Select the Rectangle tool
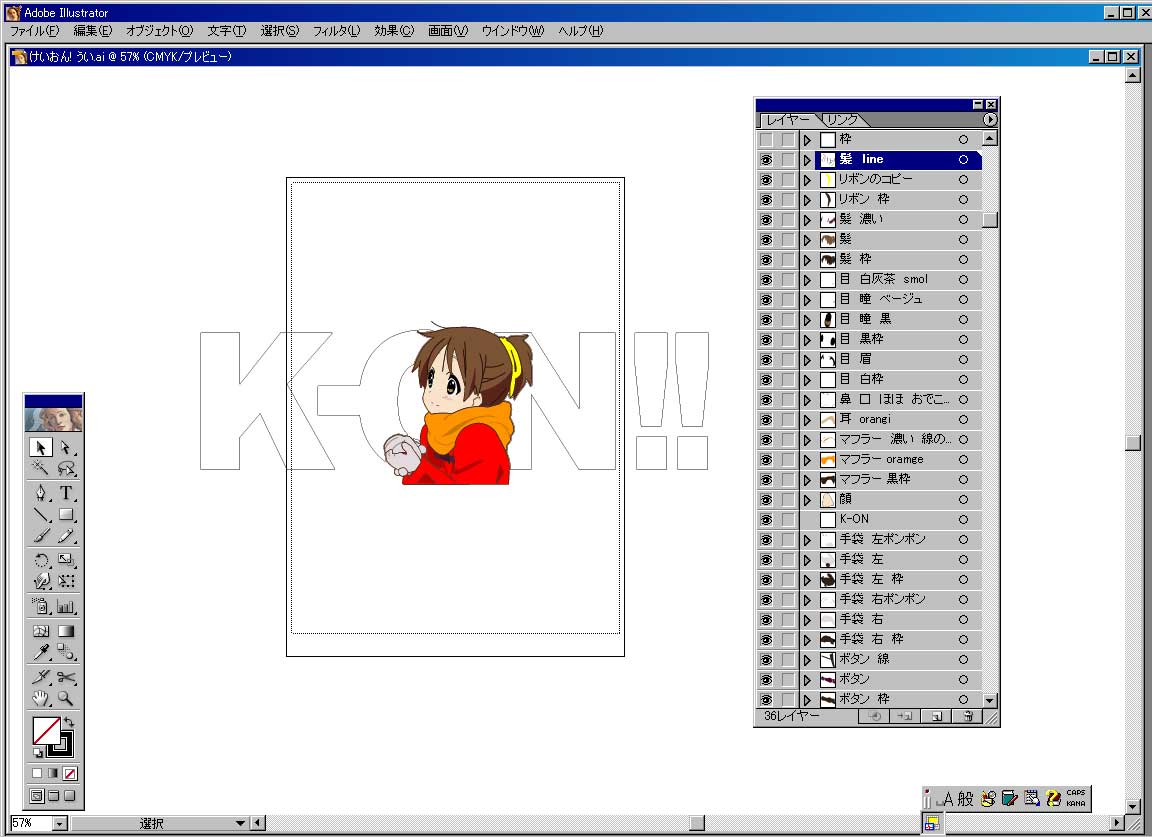Screen dimensions: 1152x837 click(x=66, y=514)
